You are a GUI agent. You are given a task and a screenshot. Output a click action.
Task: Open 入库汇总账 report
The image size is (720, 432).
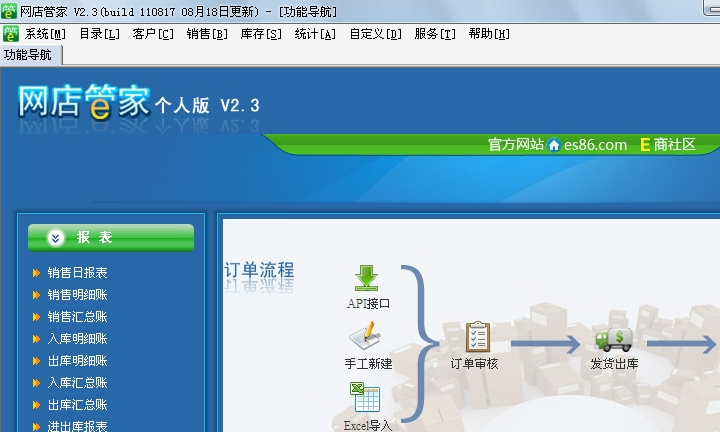77,383
